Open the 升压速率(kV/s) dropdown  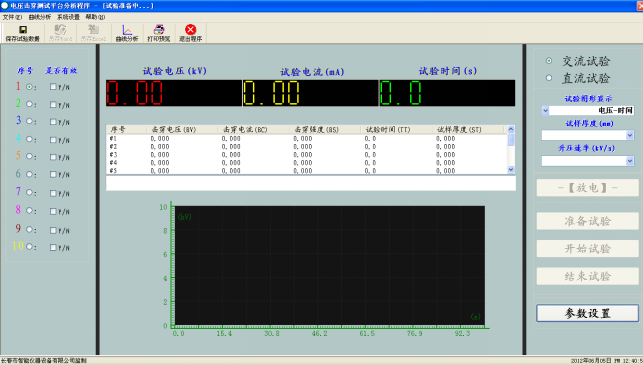(x=630, y=161)
